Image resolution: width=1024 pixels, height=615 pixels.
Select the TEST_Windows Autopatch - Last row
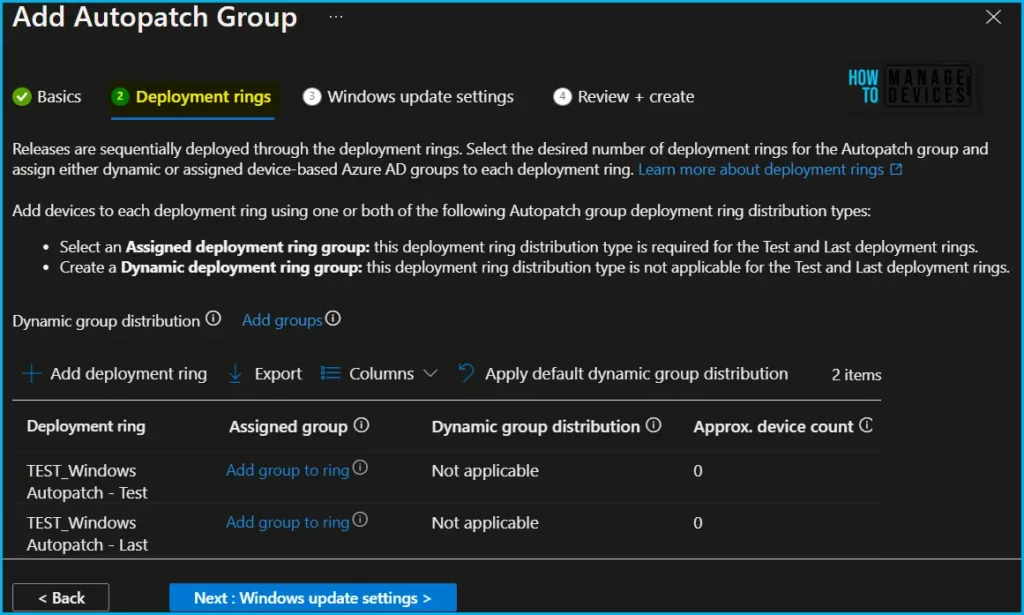pos(447,531)
